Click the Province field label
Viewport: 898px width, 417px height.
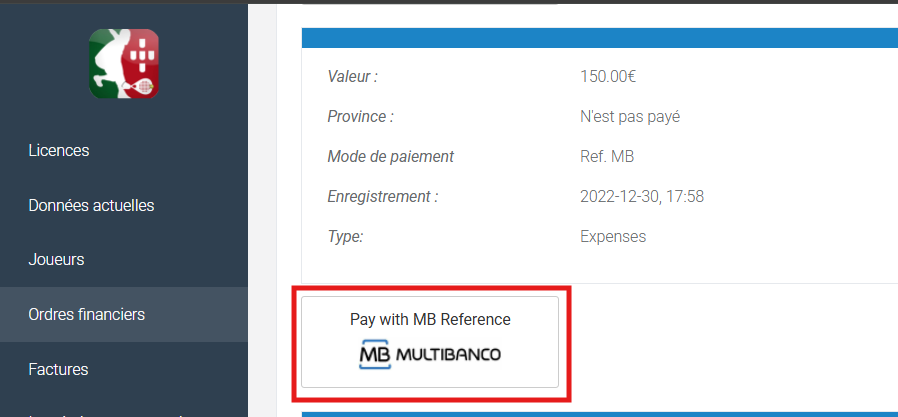[360, 116]
